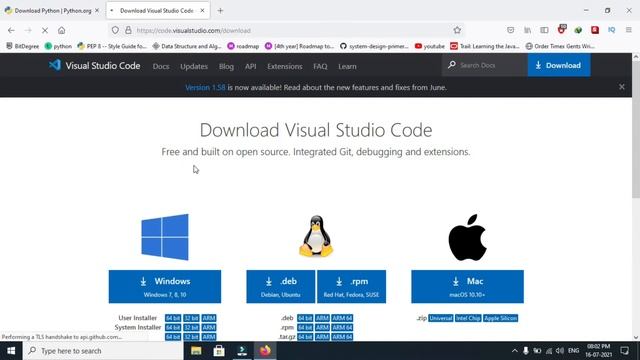This screenshot has width=640, height=360.
Task: Open the Firefox library icon
Action: [x=528, y=30]
